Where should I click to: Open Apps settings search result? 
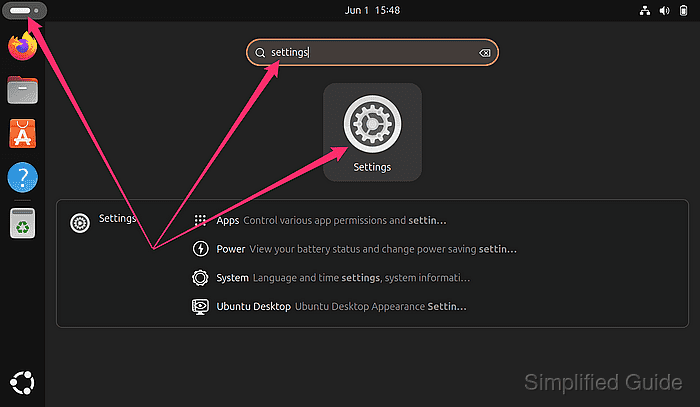pos(320,220)
